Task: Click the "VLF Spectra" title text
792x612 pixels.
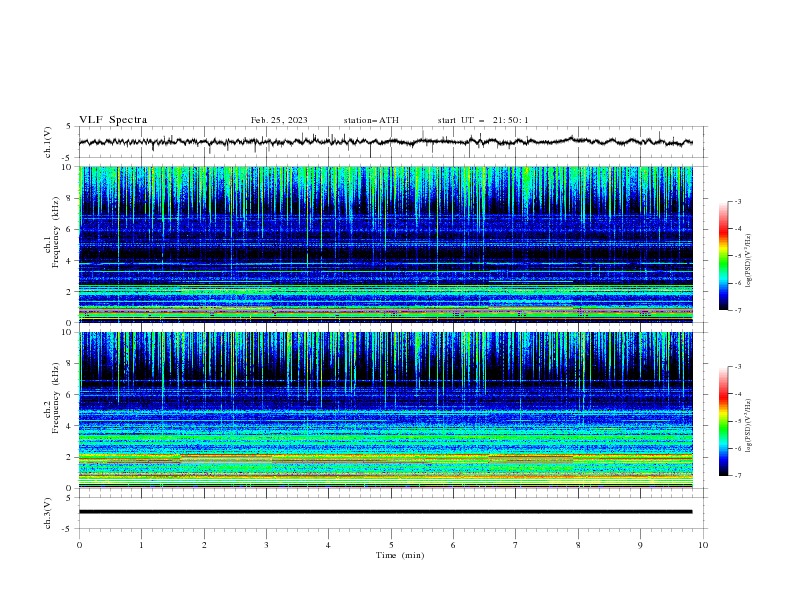Action: [113, 120]
